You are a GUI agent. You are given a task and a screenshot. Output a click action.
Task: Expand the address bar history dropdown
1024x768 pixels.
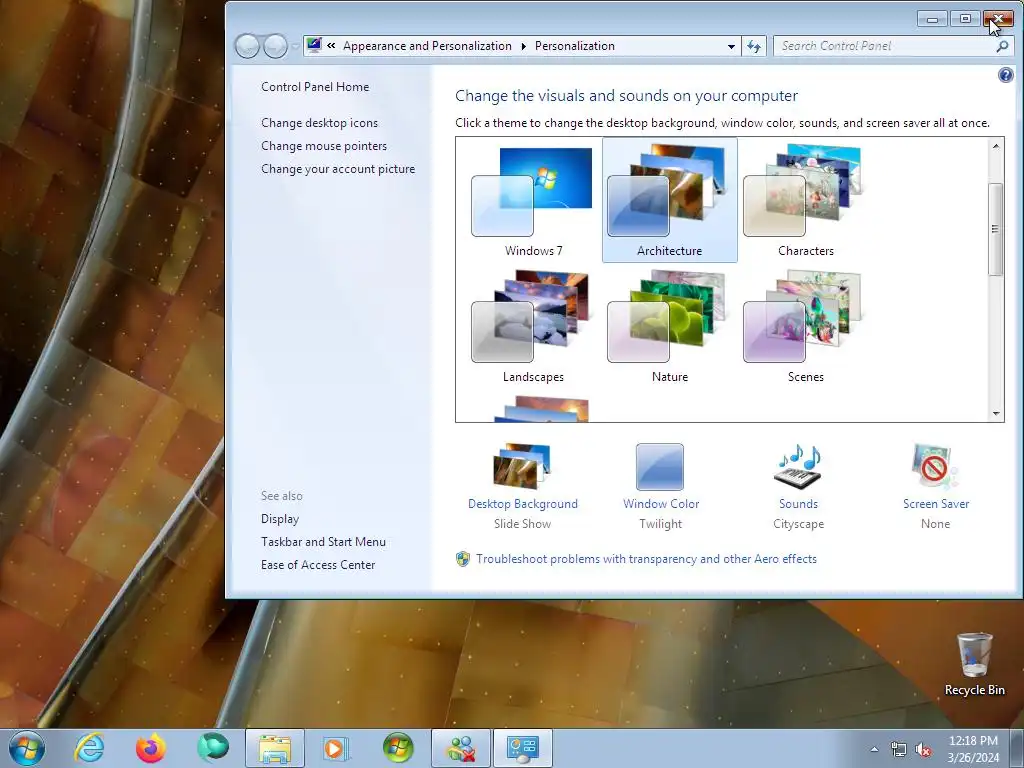coord(731,46)
